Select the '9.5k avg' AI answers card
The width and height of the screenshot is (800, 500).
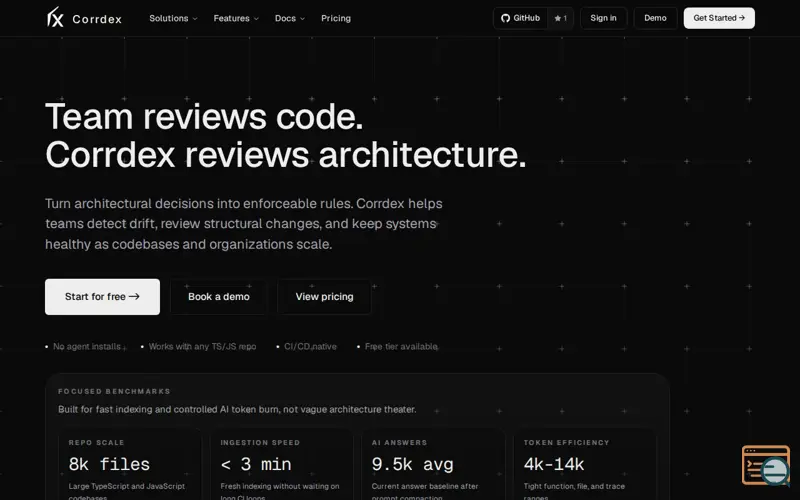[x=433, y=466]
